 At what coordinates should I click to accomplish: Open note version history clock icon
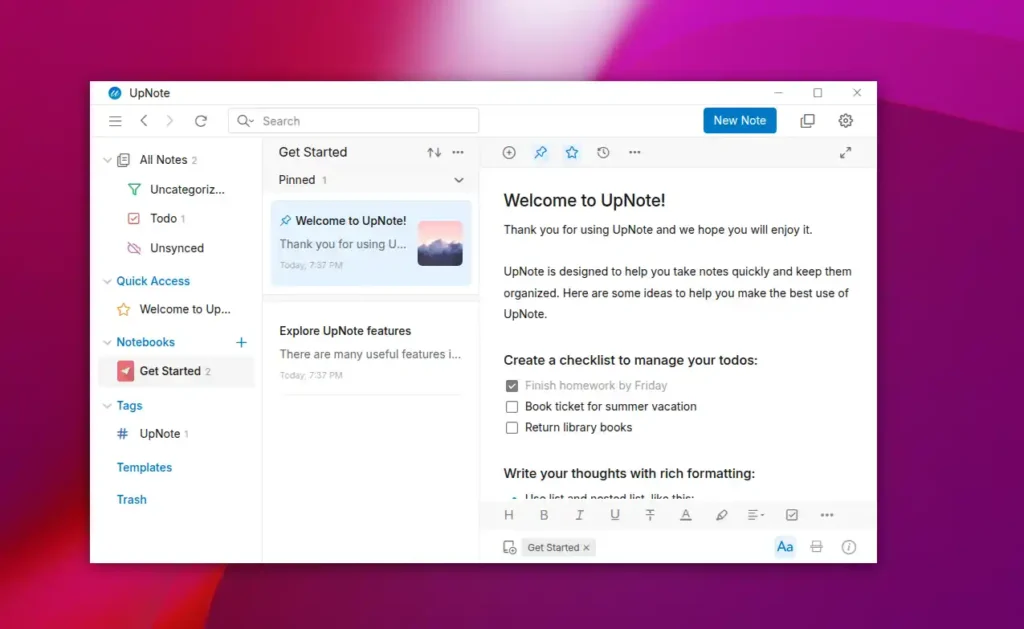point(603,153)
